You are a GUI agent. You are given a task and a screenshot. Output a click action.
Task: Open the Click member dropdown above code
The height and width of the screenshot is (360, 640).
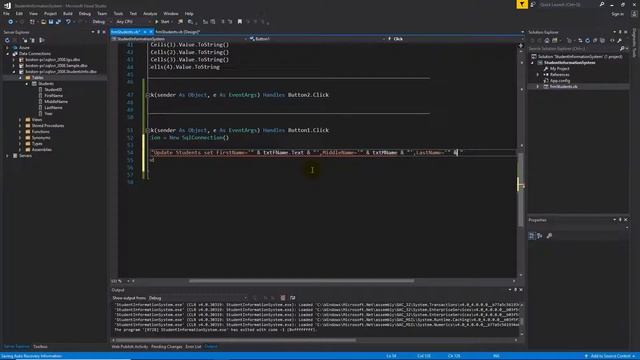(x=455, y=39)
